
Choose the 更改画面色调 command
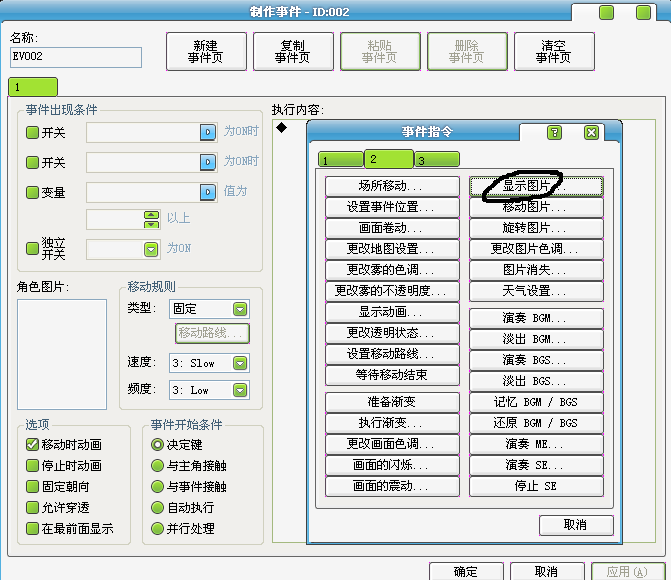click(392, 443)
